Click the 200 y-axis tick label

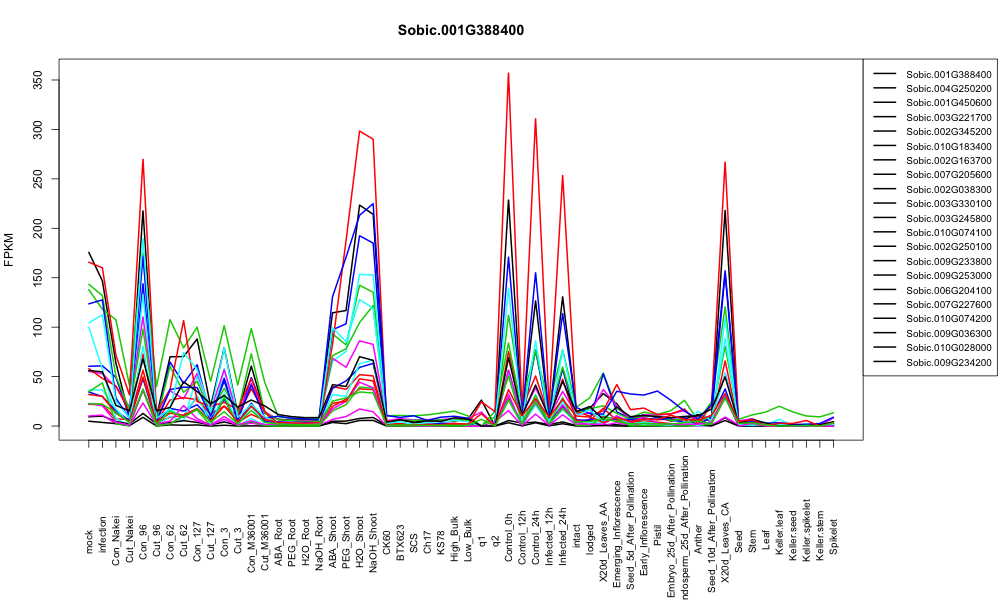(38, 228)
